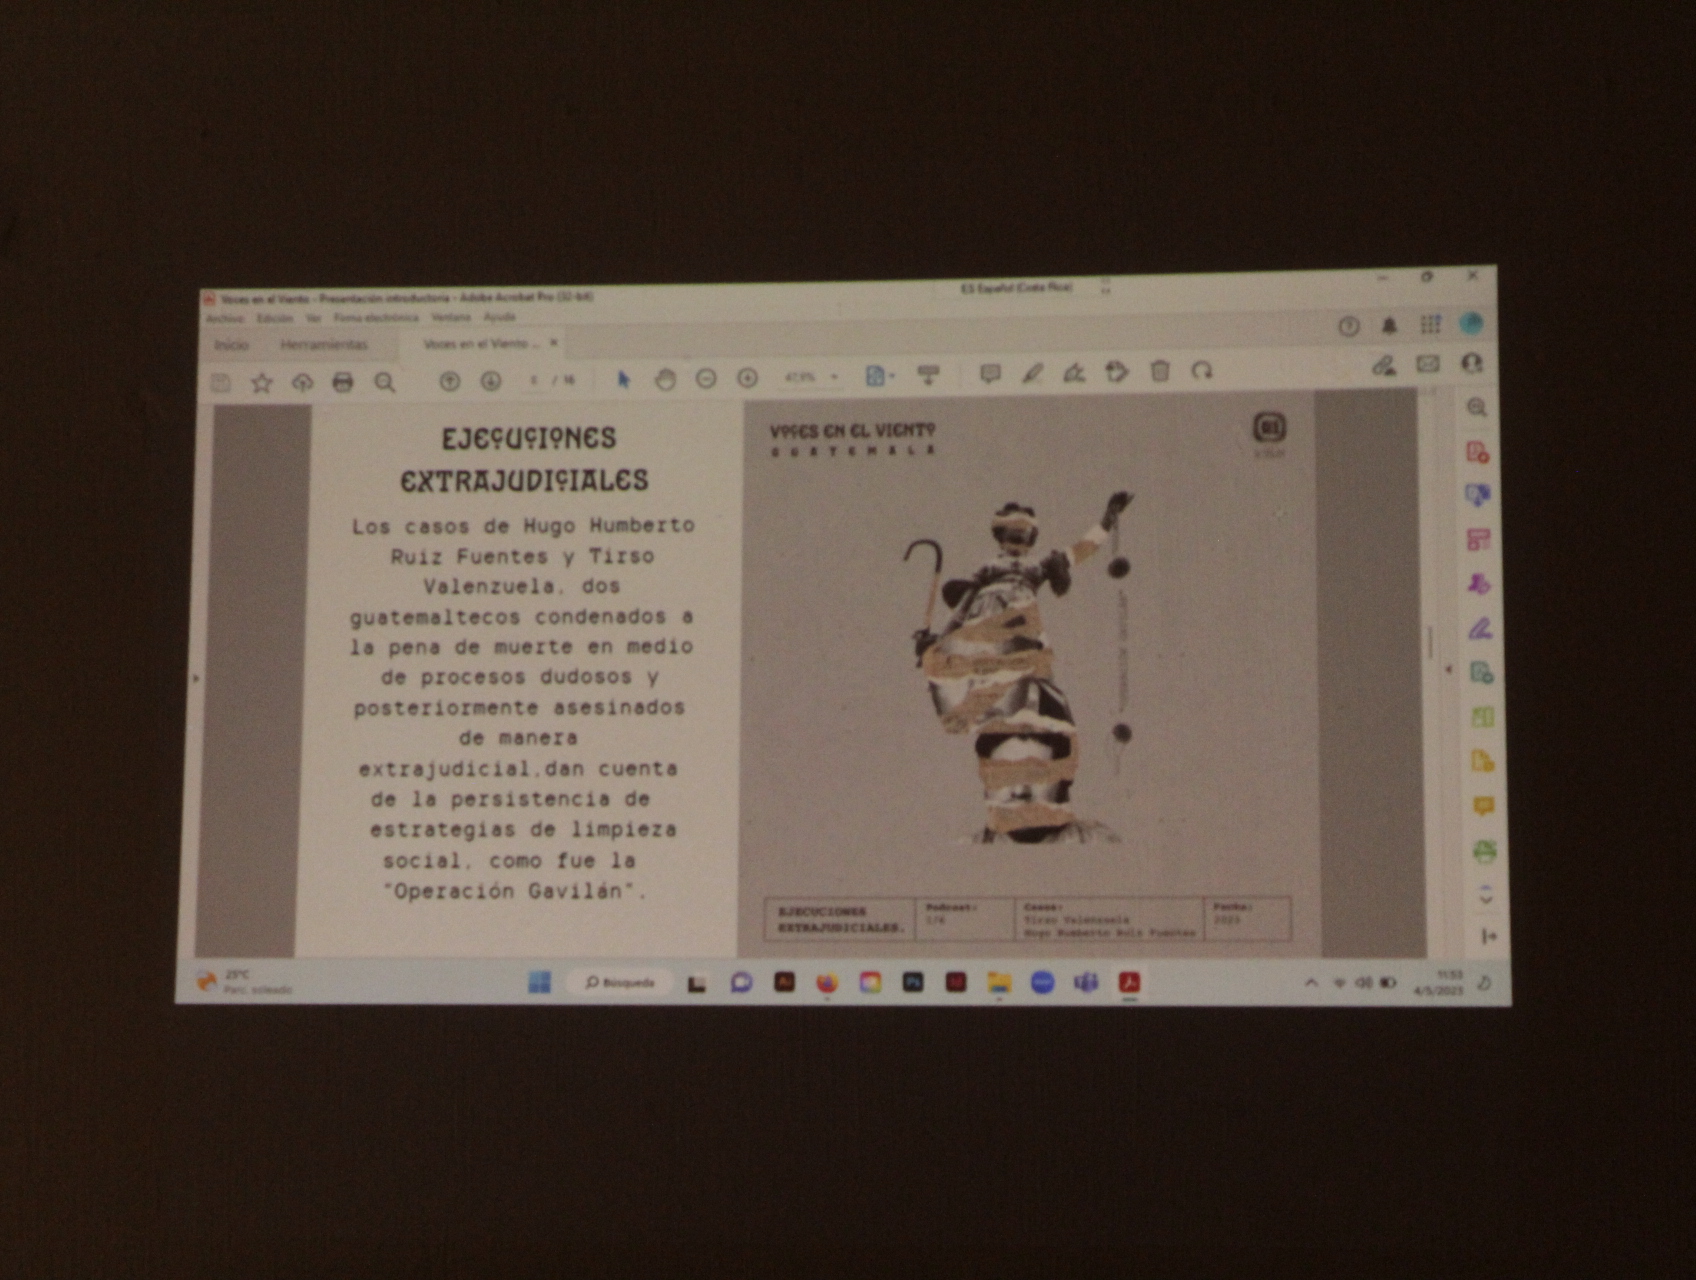The width and height of the screenshot is (1696, 1280).
Task: Open the page fit options dropdown
Action: pos(879,376)
